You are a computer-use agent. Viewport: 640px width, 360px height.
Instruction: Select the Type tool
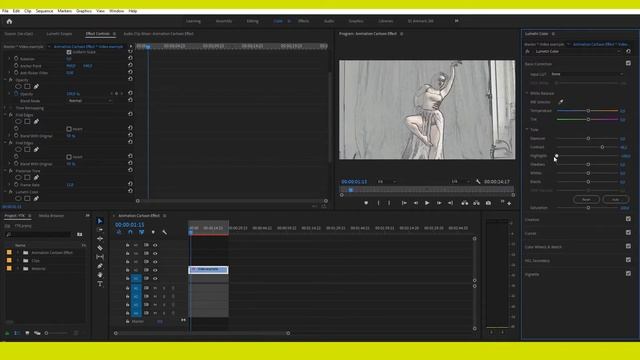coord(100,284)
